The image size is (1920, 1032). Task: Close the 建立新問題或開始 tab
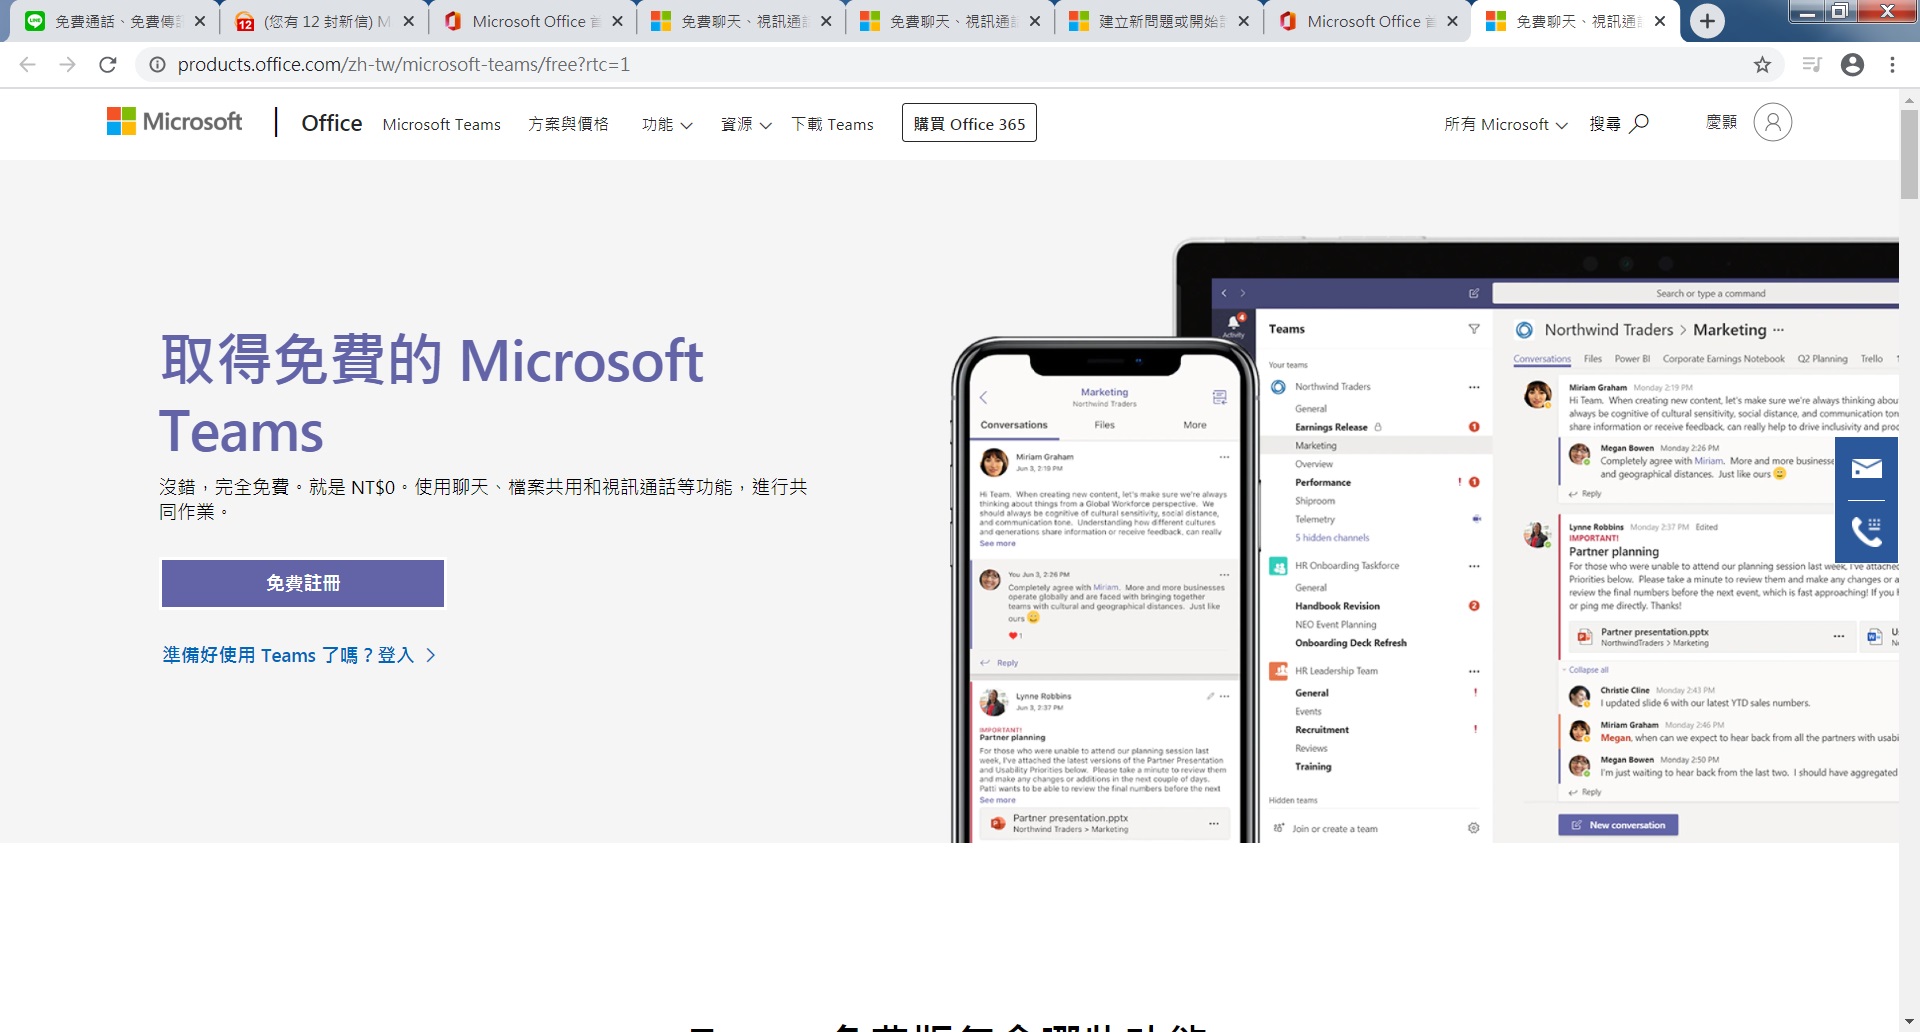coord(1243,21)
